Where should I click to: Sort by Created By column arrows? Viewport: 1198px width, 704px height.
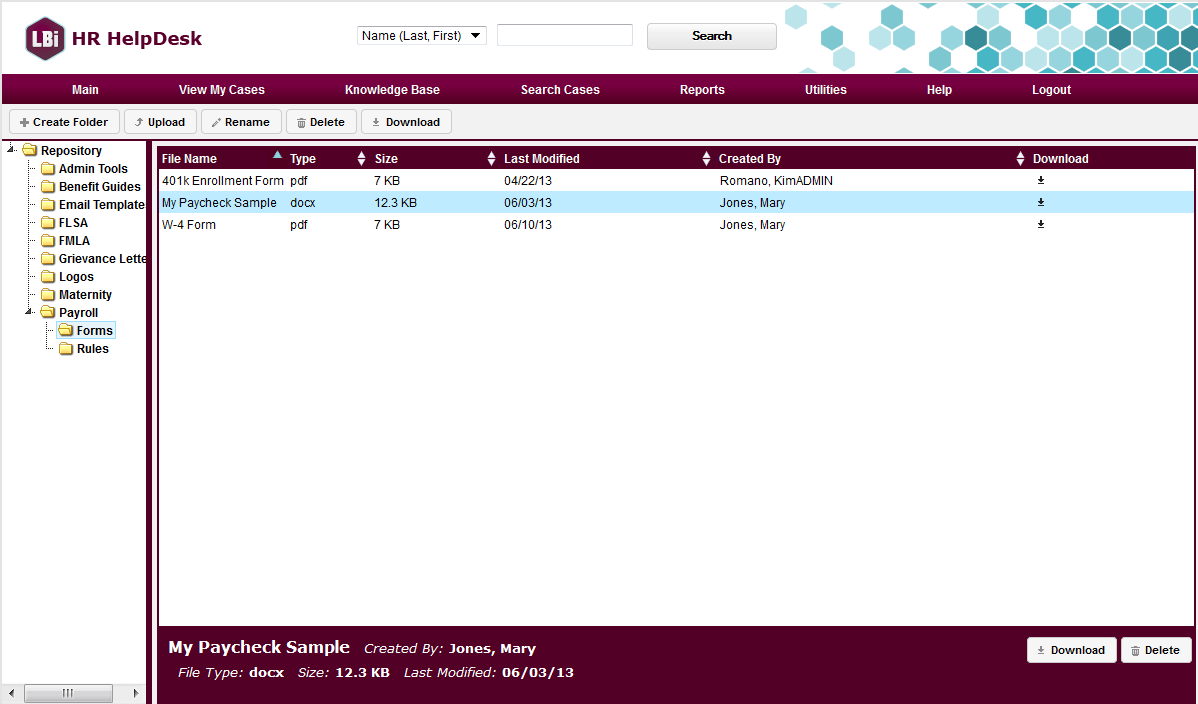click(1020, 158)
